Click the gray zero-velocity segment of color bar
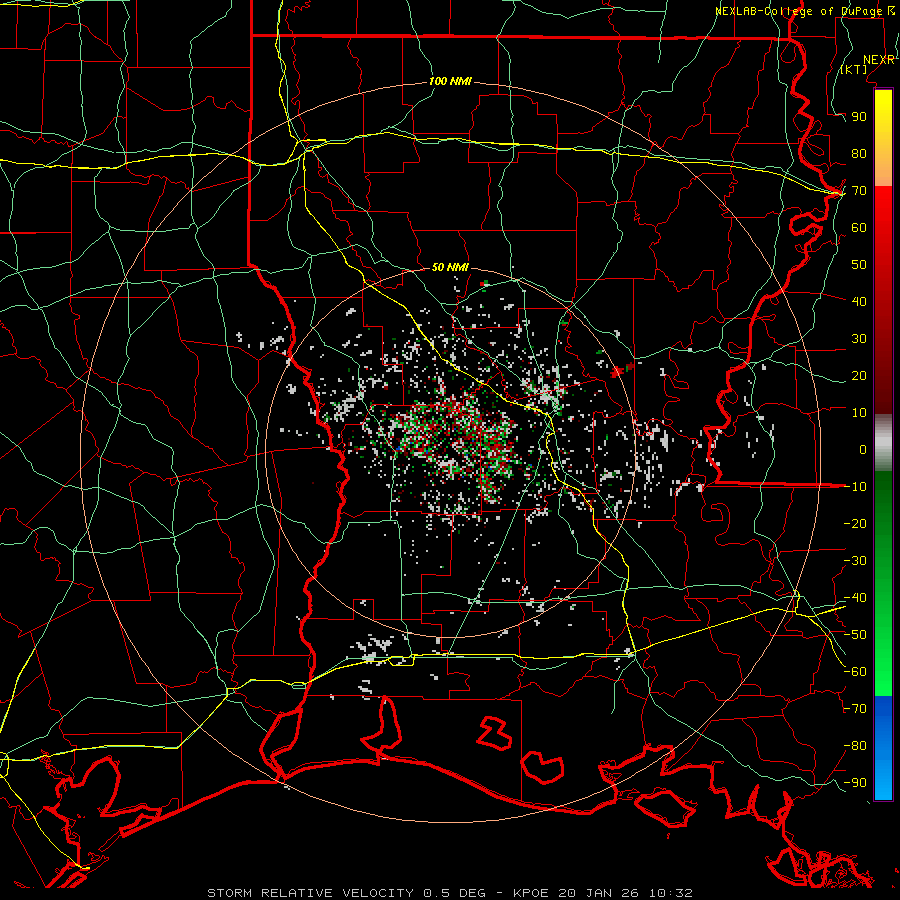This screenshot has height=900, width=900. pos(883,443)
